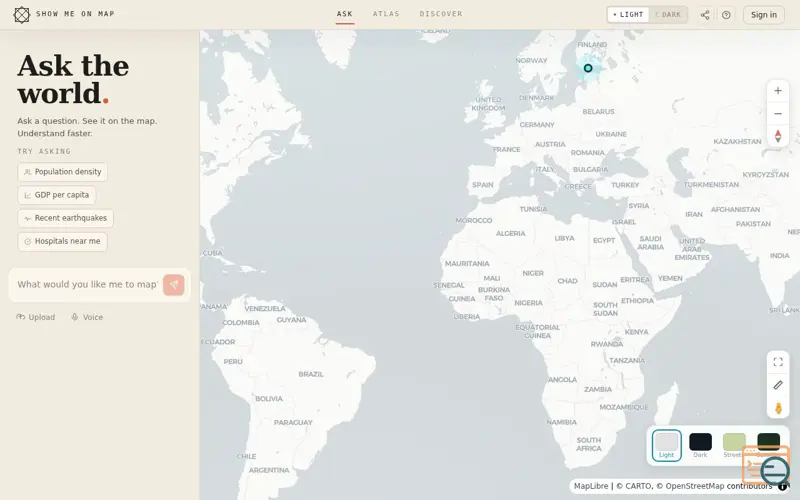Click the location marker near Finland

click(588, 68)
